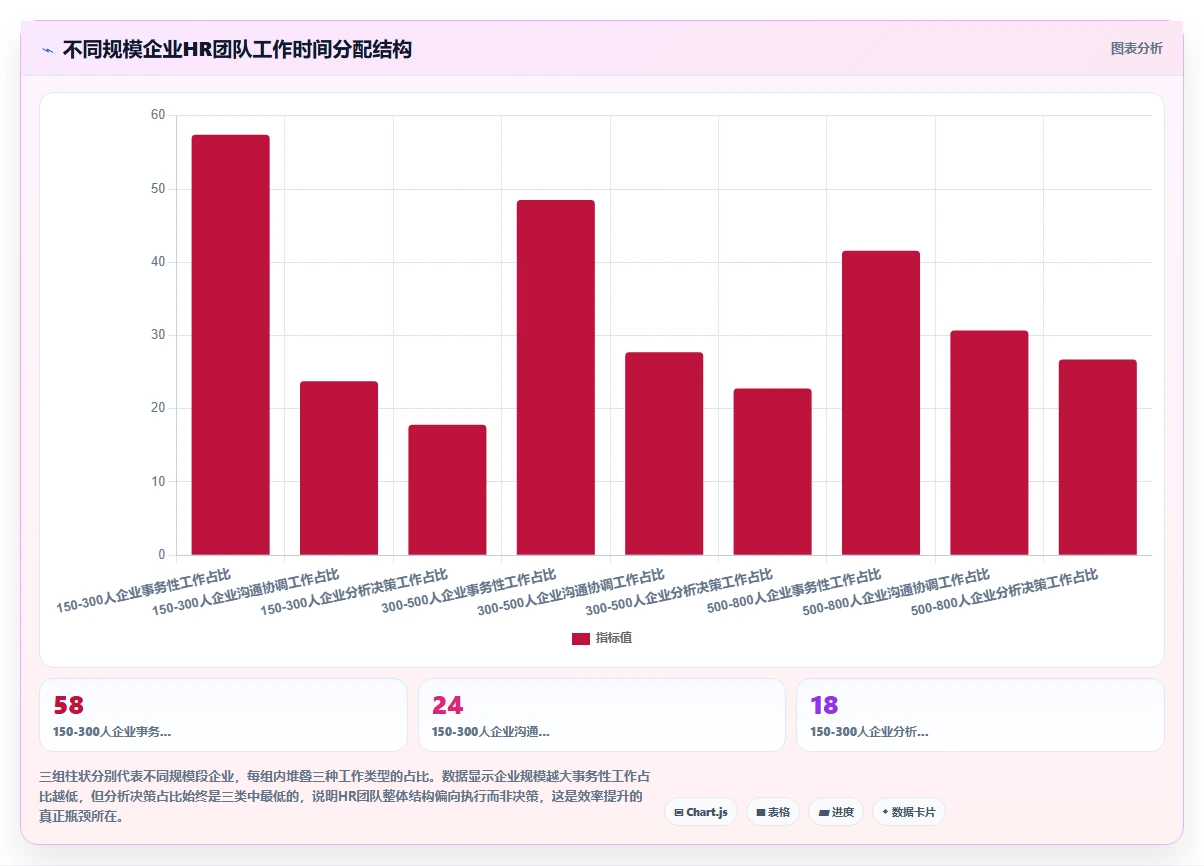Click the bar for 500-800人企业分析决策工作占比
Viewport: 1204px width, 866px height.
(x=1097, y=457)
